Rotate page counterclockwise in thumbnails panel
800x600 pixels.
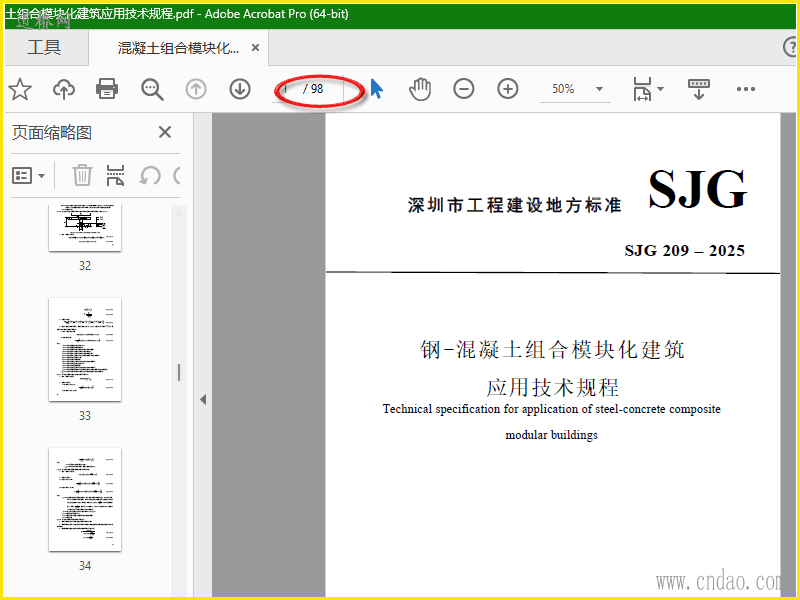(150, 176)
